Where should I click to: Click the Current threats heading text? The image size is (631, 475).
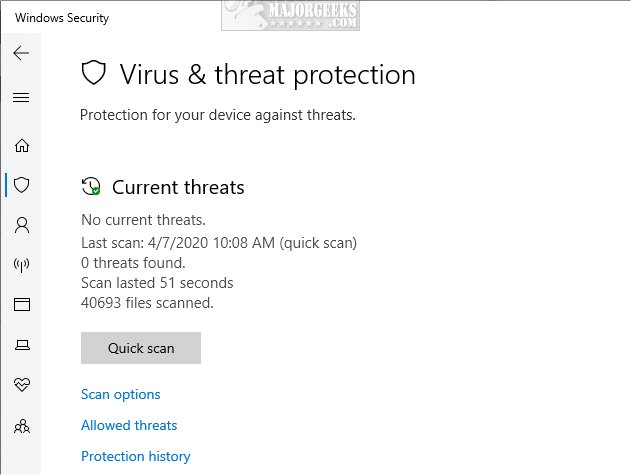click(178, 187)
